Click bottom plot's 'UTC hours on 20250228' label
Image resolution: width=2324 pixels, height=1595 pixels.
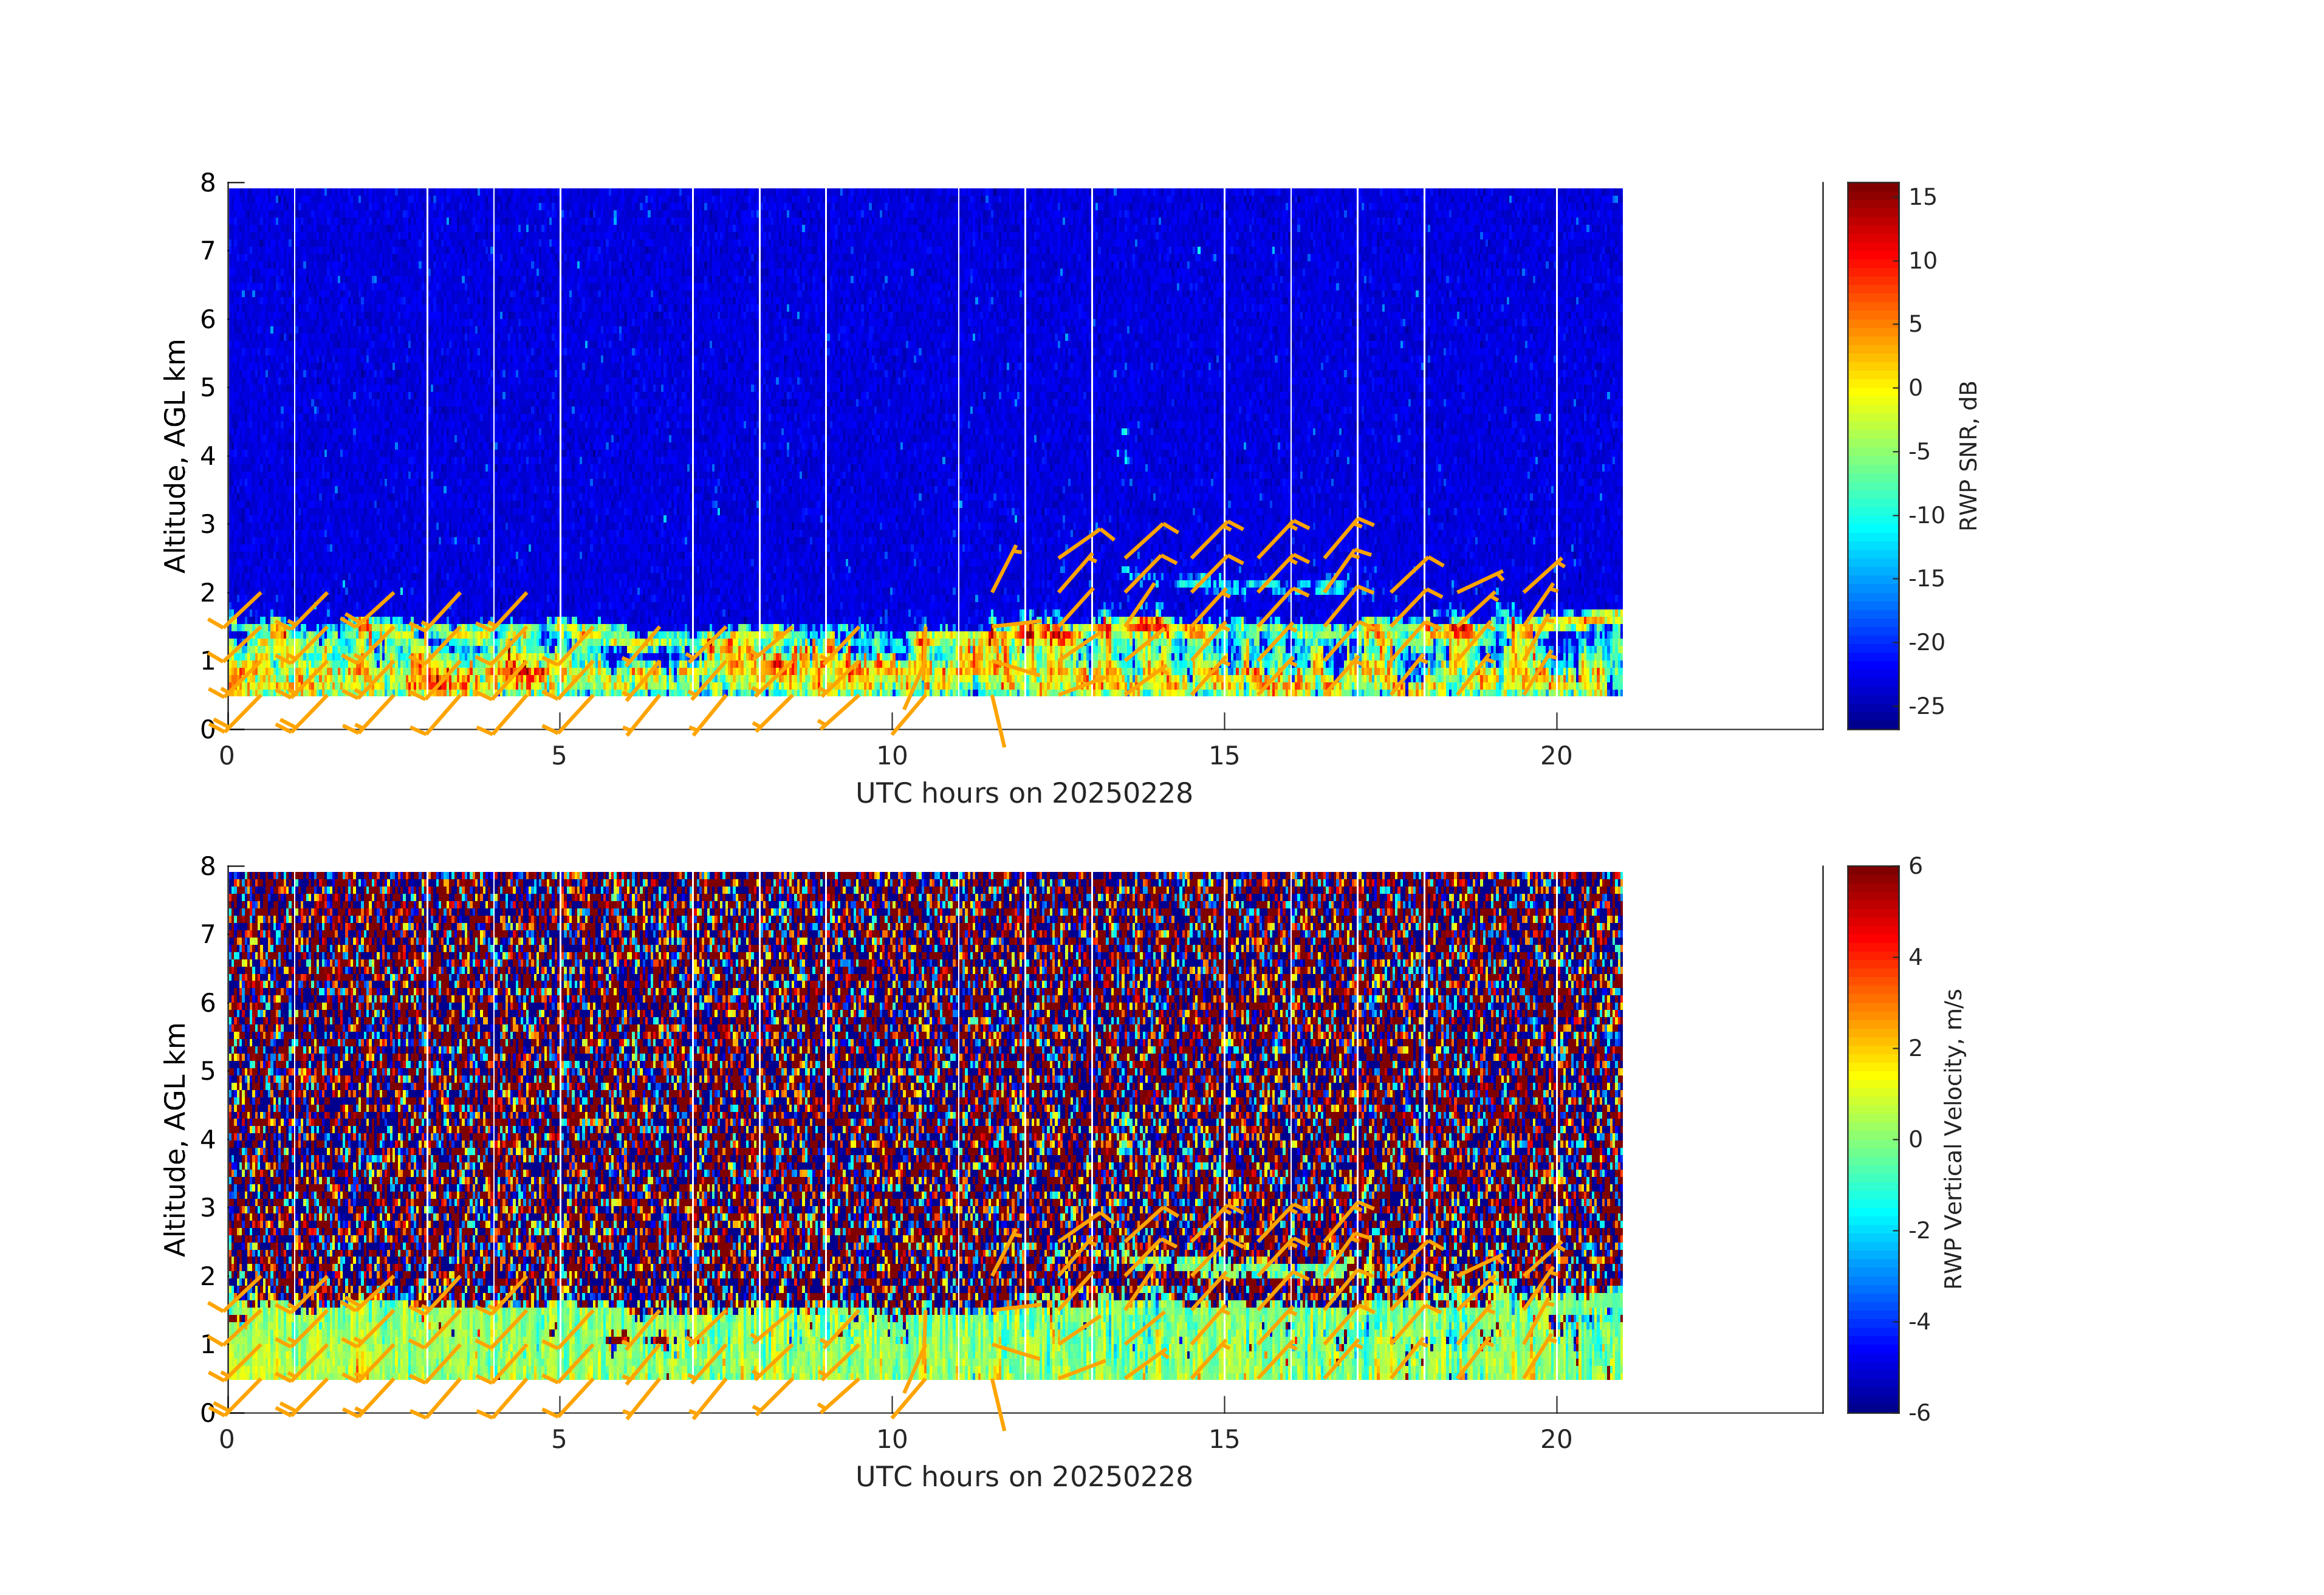(x=1023, y=1477)
